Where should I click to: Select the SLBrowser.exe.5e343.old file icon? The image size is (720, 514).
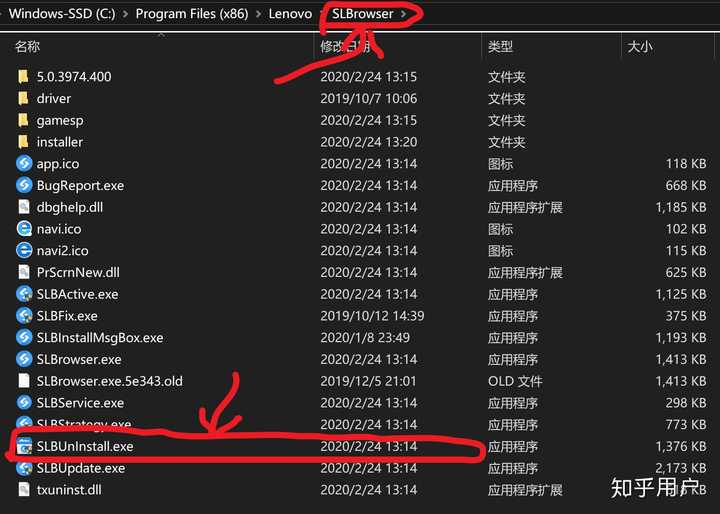[x=24, y=381]
